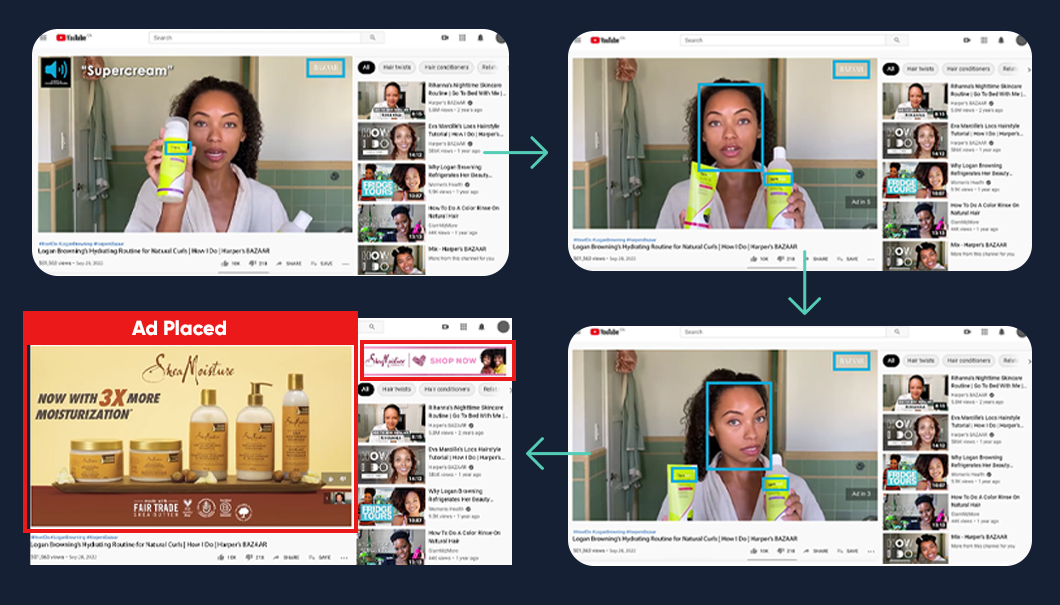Click the small video preview thumbnail on the Shea Moisture ad
The width and height of the screenshot is (1060, 605).
338,498
